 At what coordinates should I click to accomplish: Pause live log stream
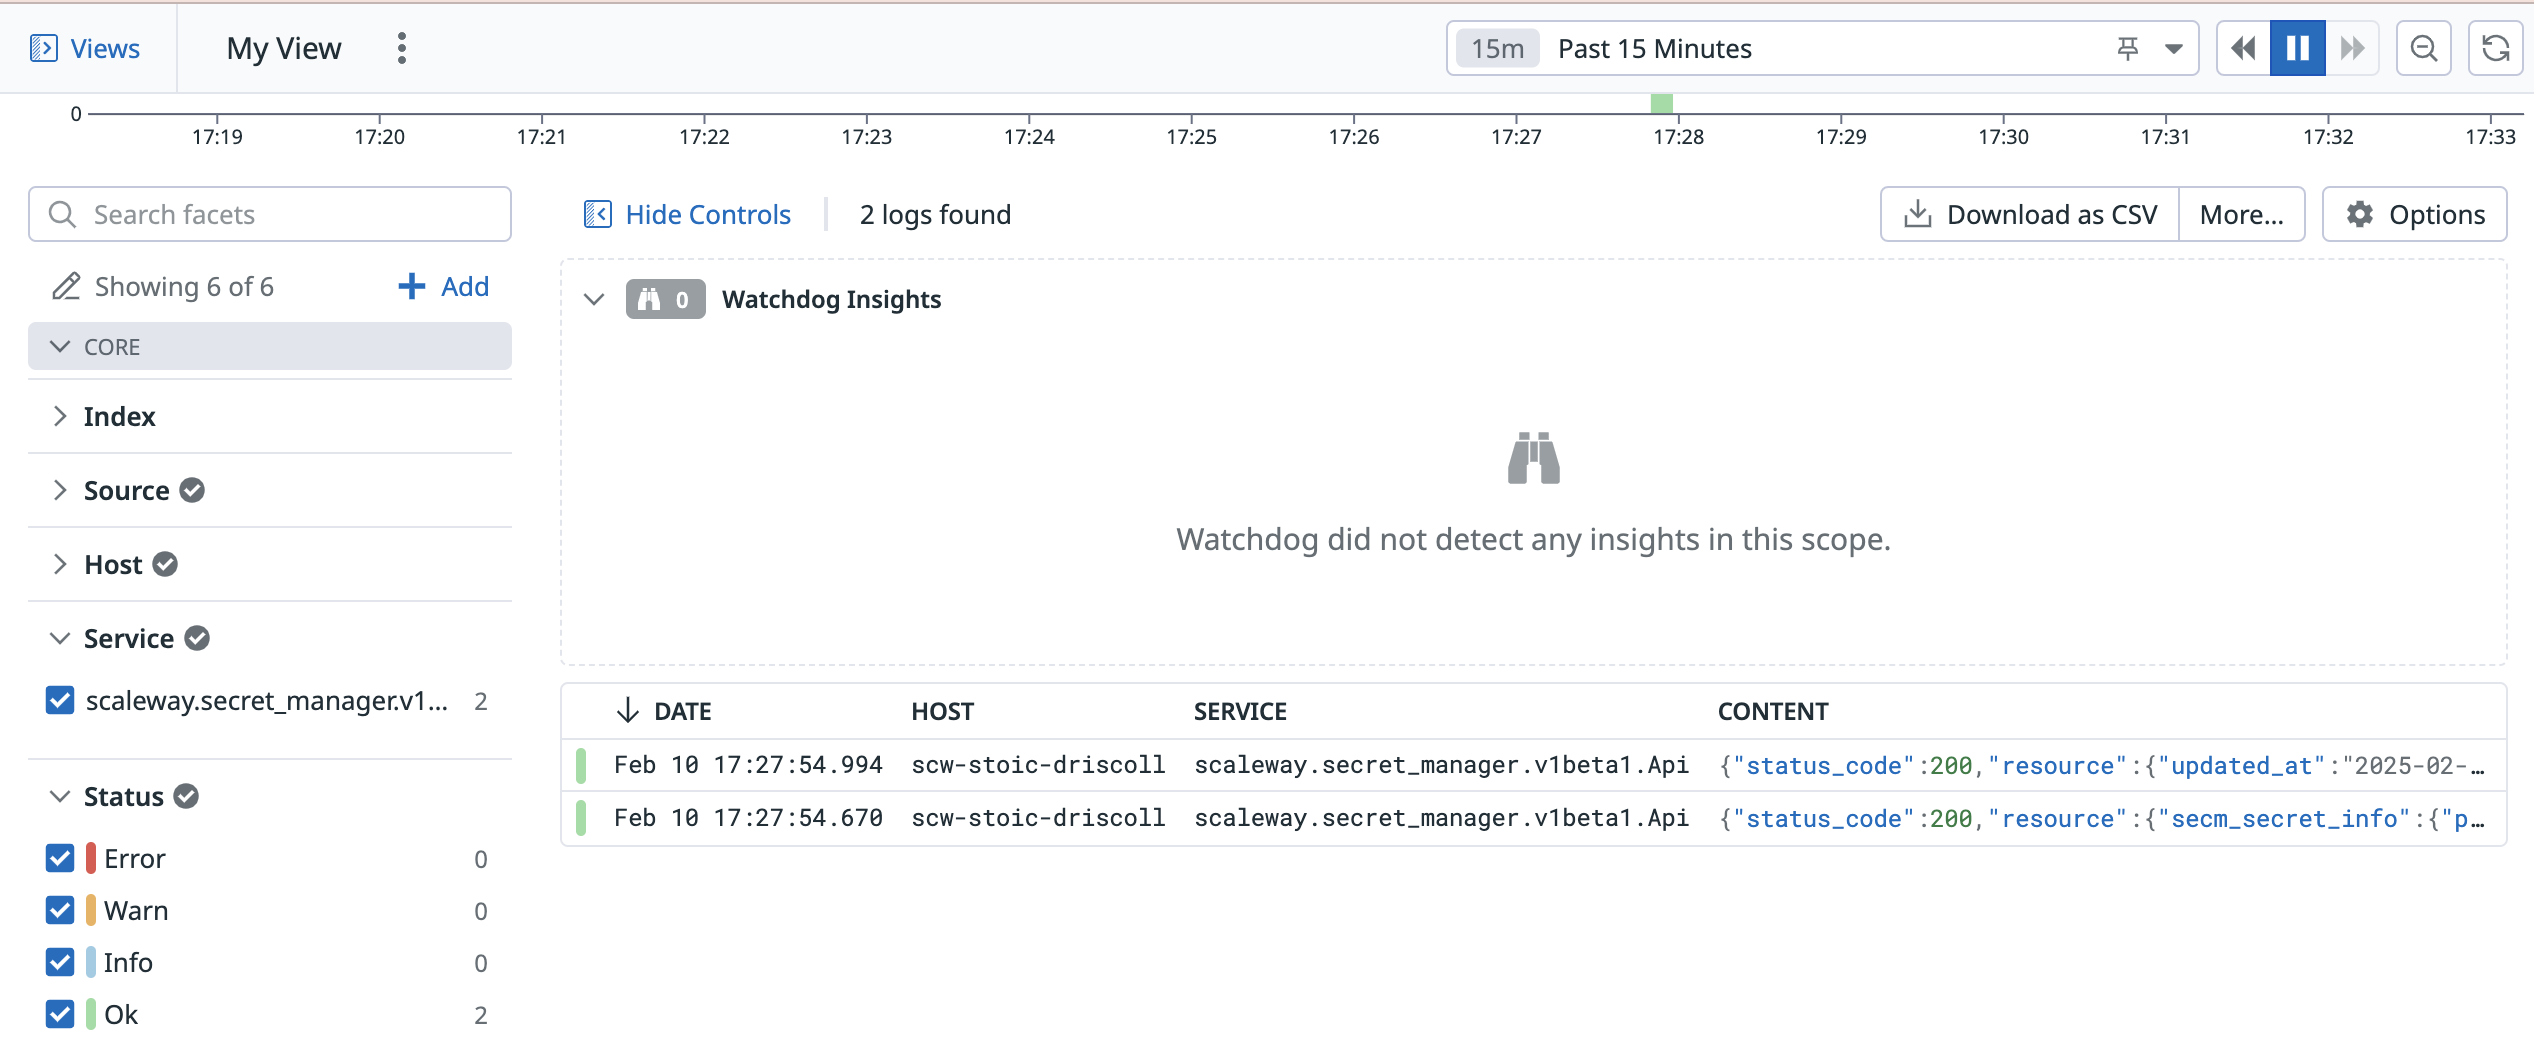2297,48
